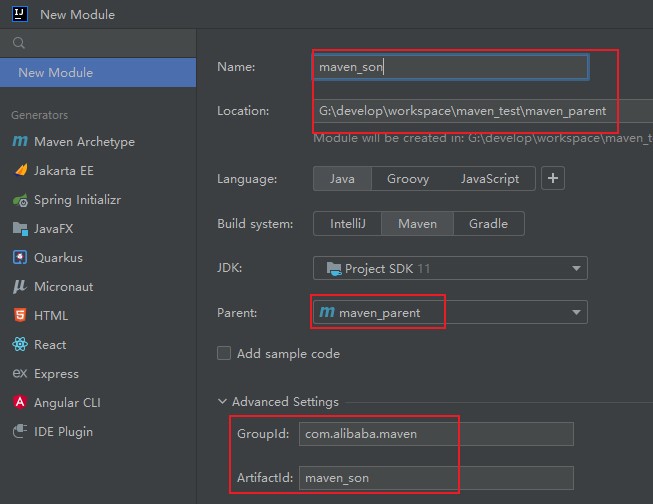
Task: Focus the Location path field
Action: [x=483, y=111]
